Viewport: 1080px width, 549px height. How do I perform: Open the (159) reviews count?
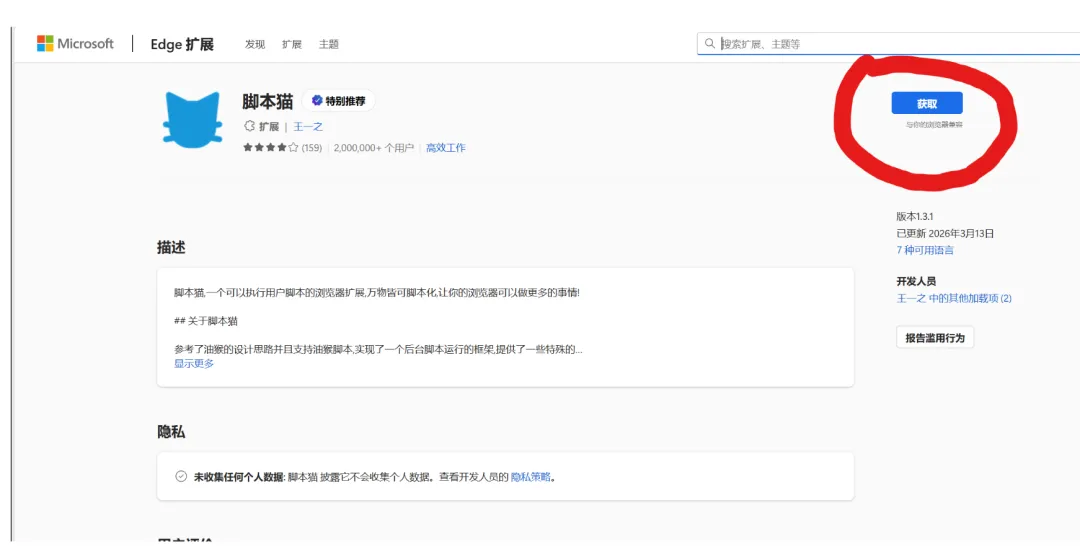tap(311, 147)
